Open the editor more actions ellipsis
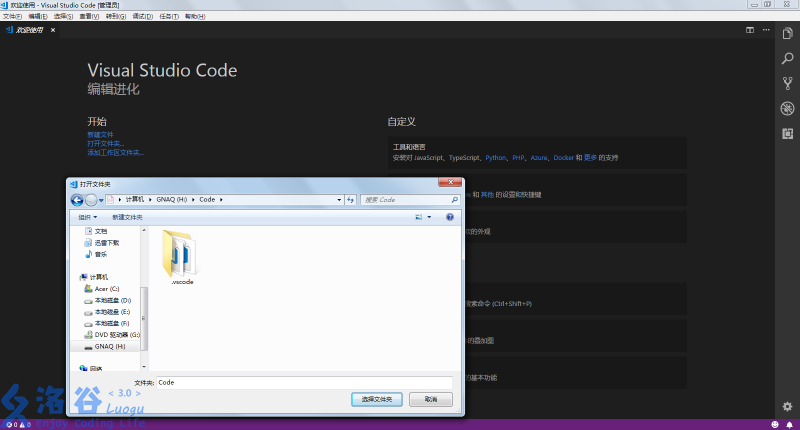This screenshot has height=430, width=800. [x=766, y=30]
